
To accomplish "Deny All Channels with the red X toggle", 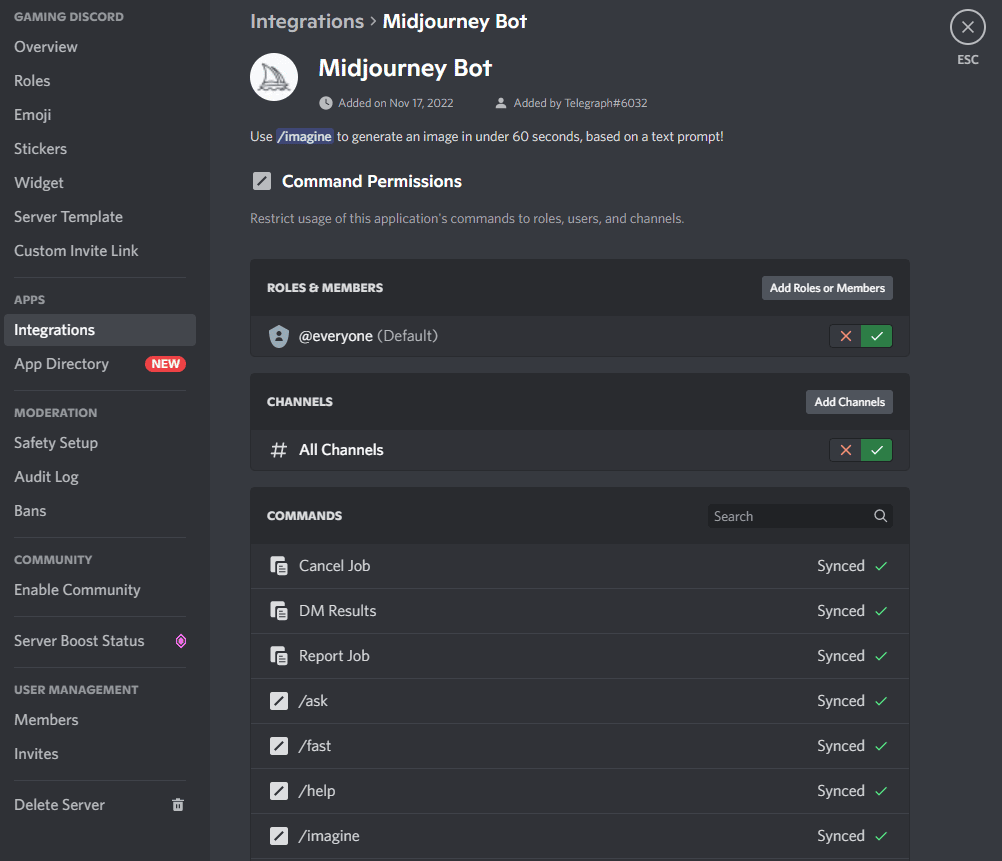I will coord(845,450).
